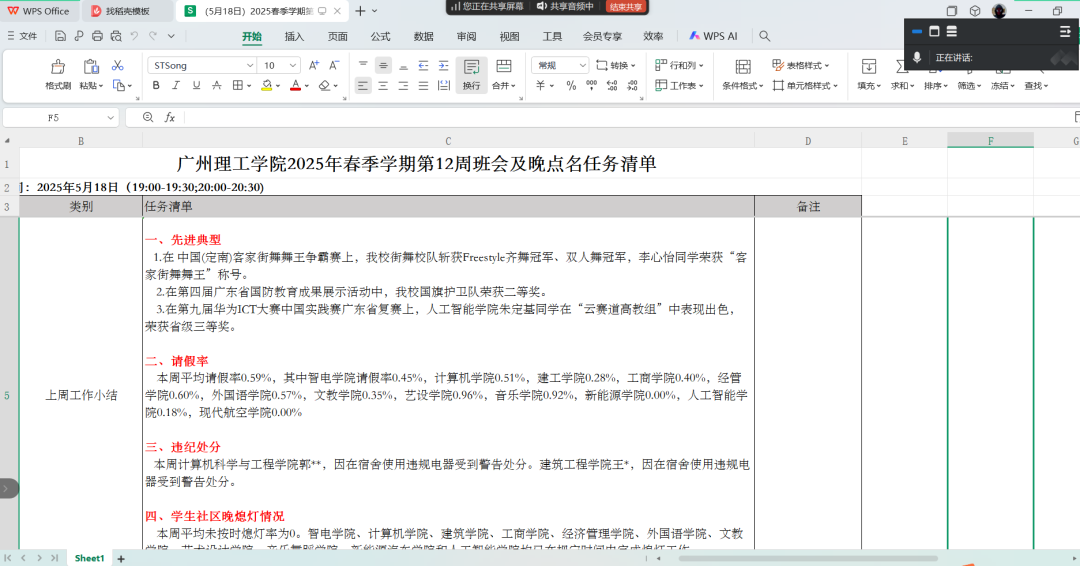
Task: Toggle Wrap Text (换行) button
Action: point(471,74)
